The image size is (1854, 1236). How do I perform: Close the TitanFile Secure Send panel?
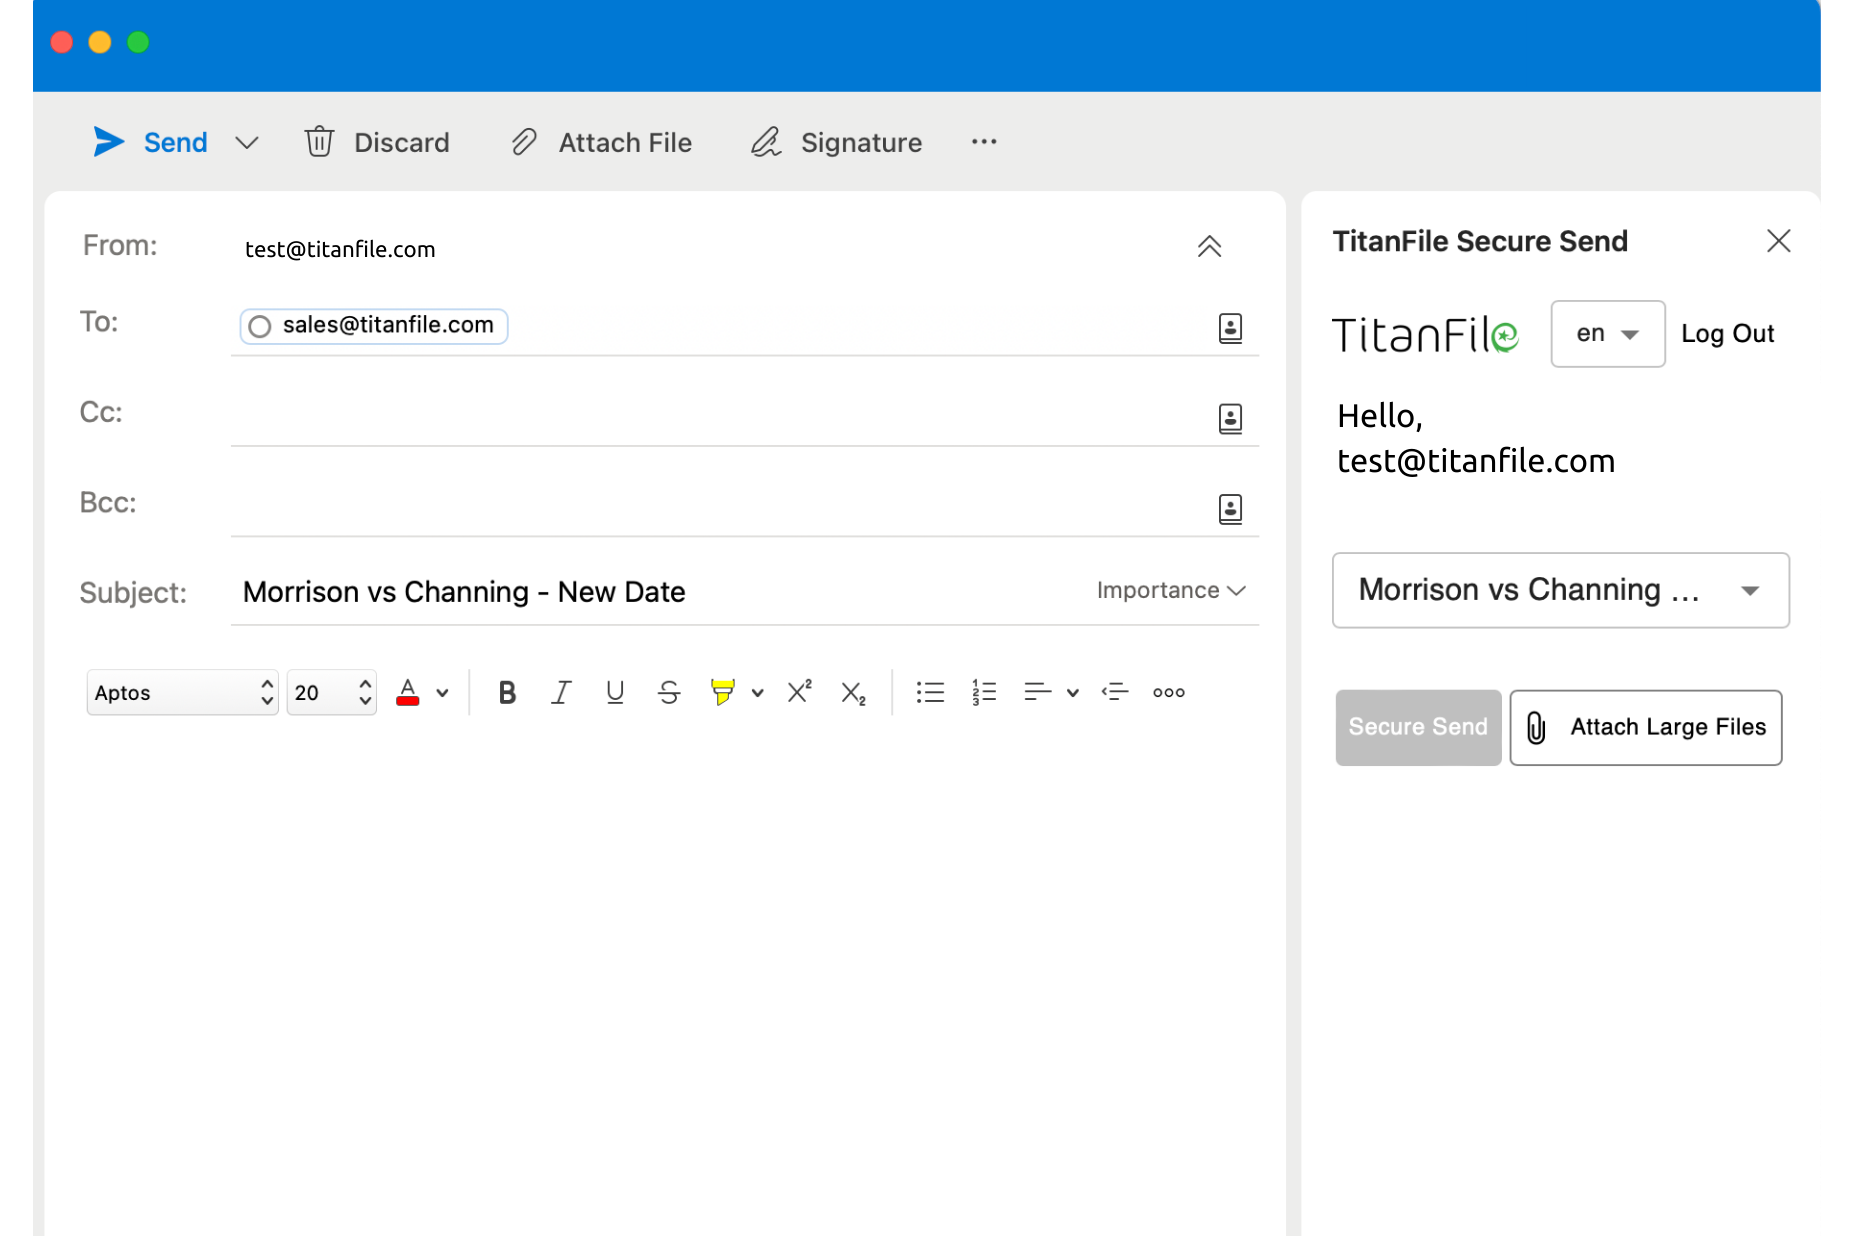tap(1778, 241)
